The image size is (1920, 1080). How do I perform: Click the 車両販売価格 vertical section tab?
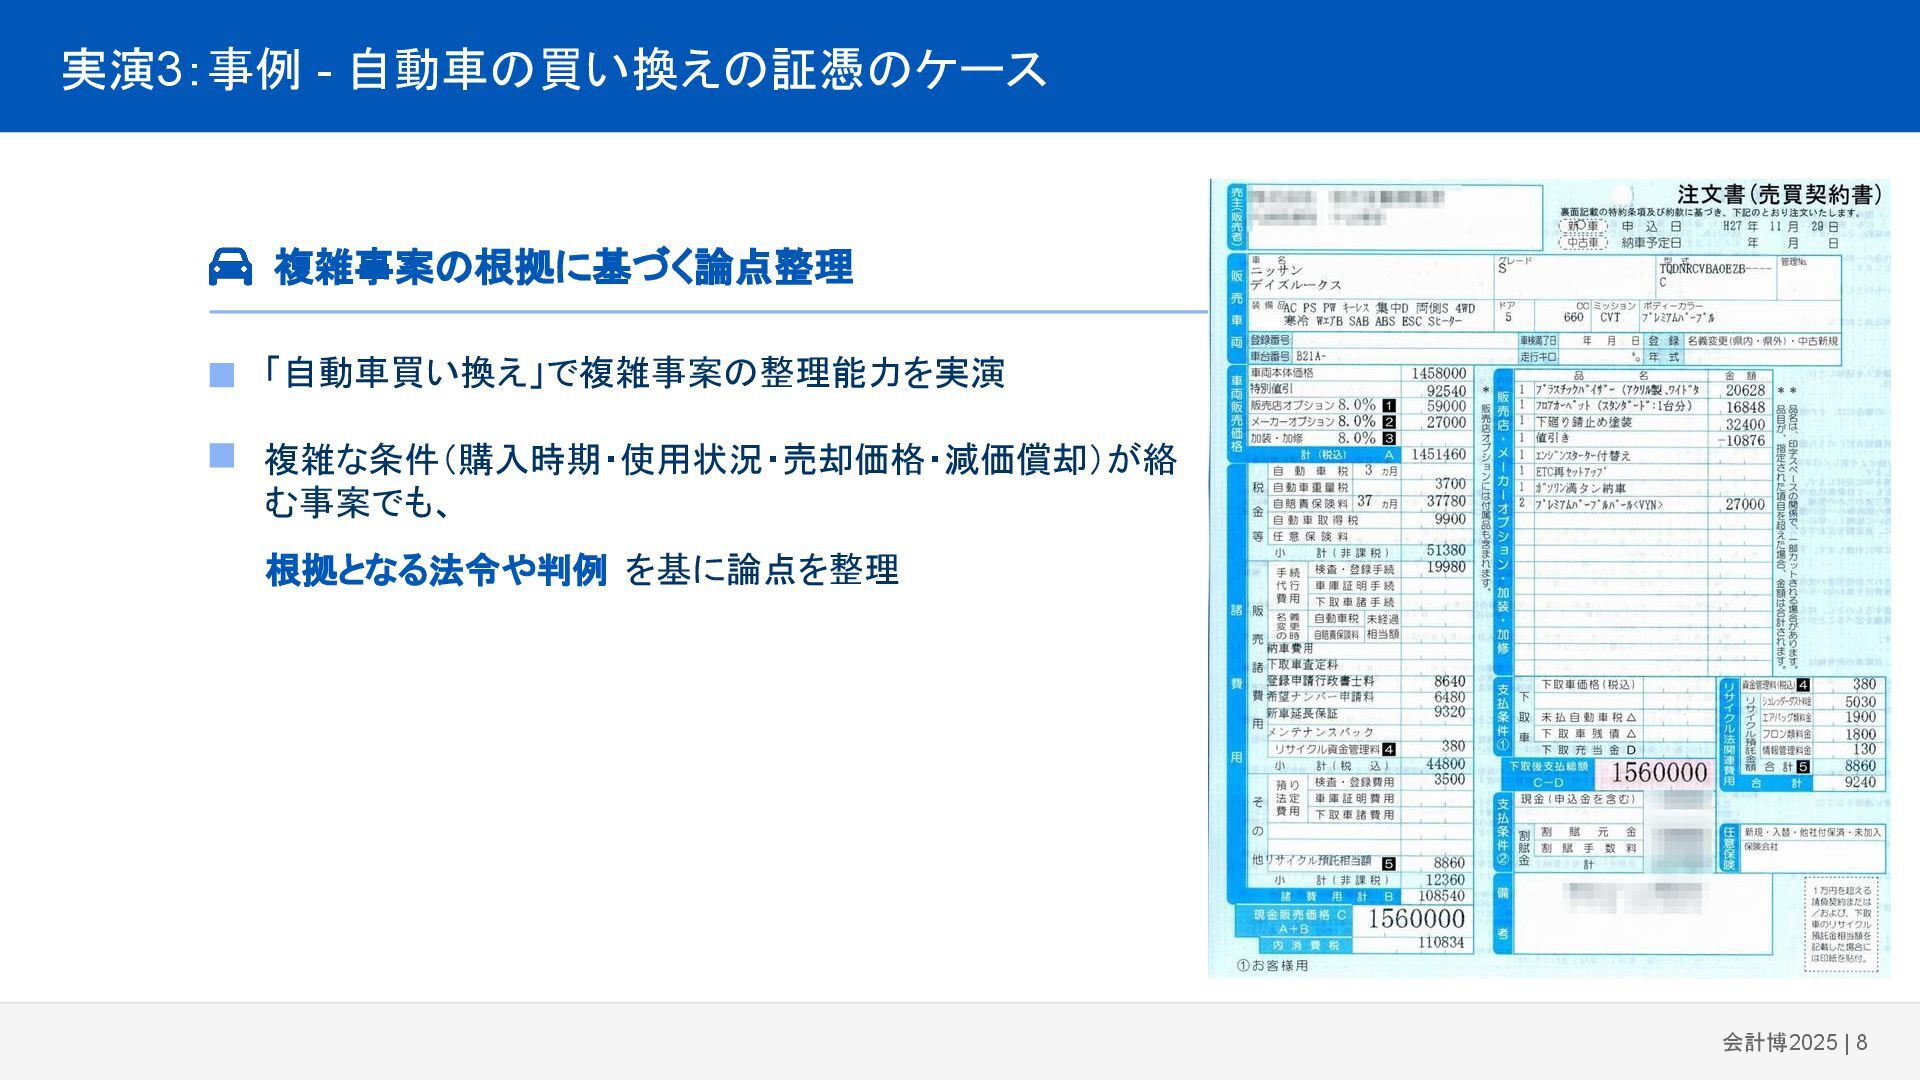tap(1237, 413)
